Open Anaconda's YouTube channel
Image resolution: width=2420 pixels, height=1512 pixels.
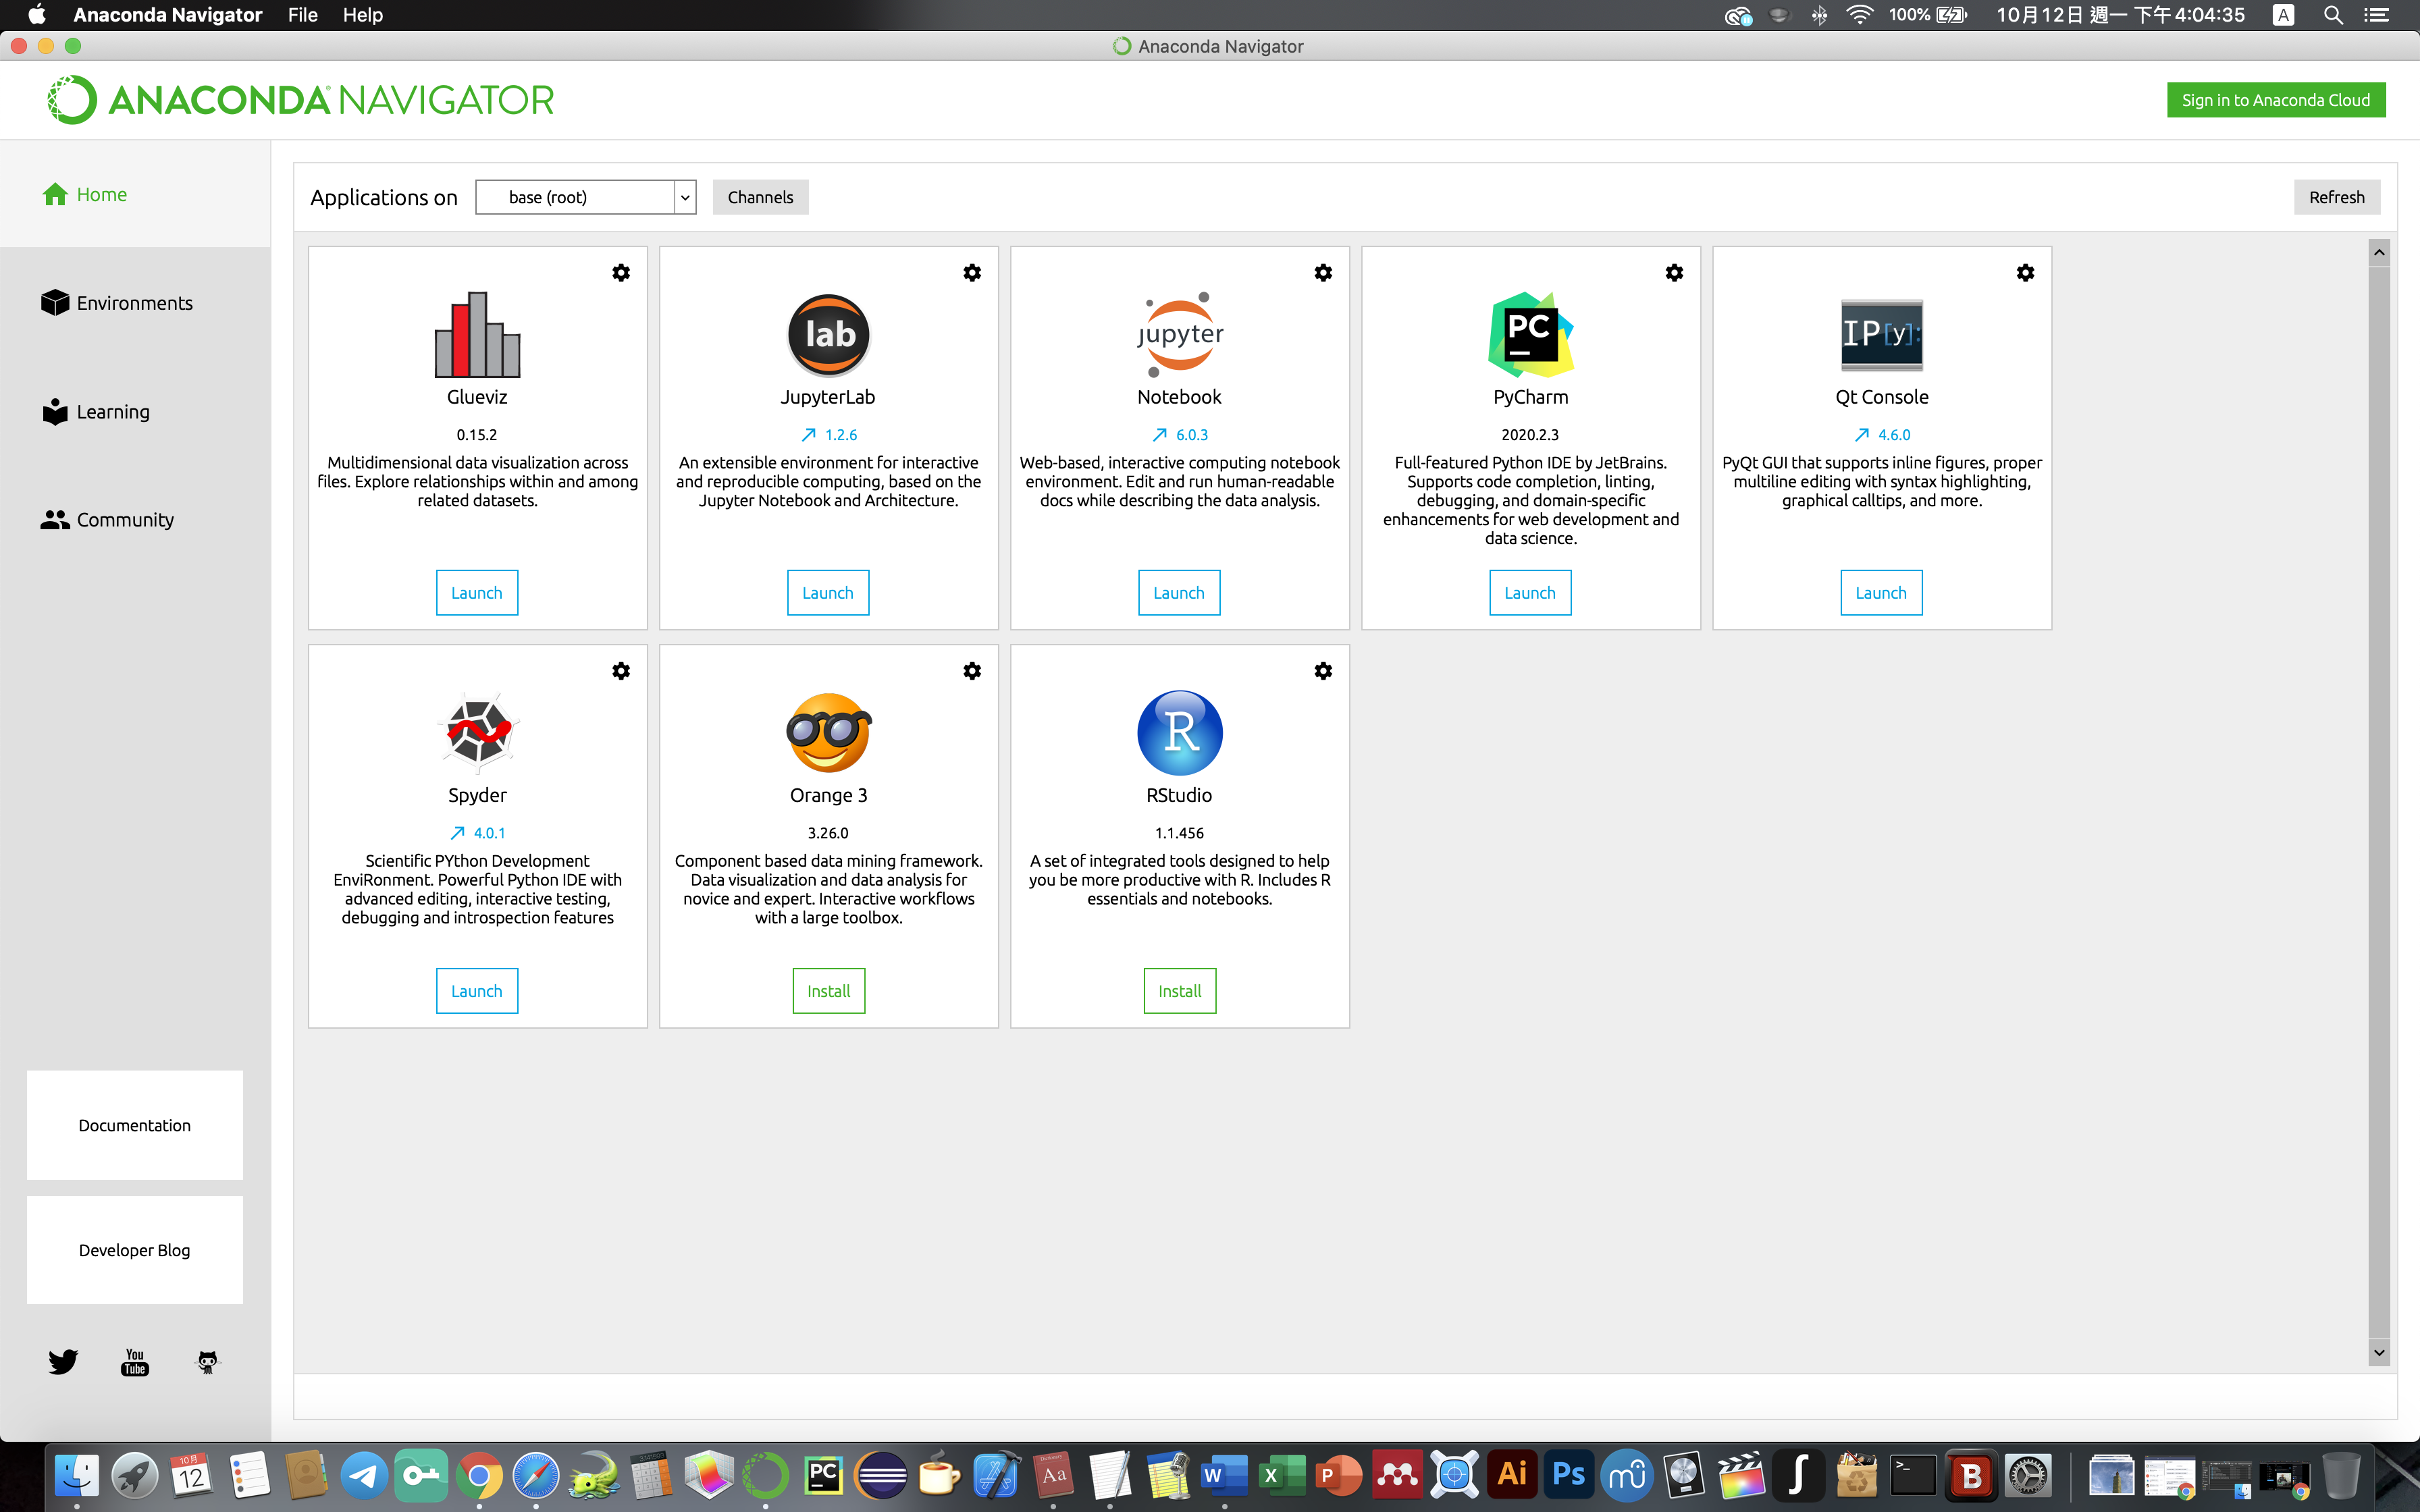tap(134, 1362)
